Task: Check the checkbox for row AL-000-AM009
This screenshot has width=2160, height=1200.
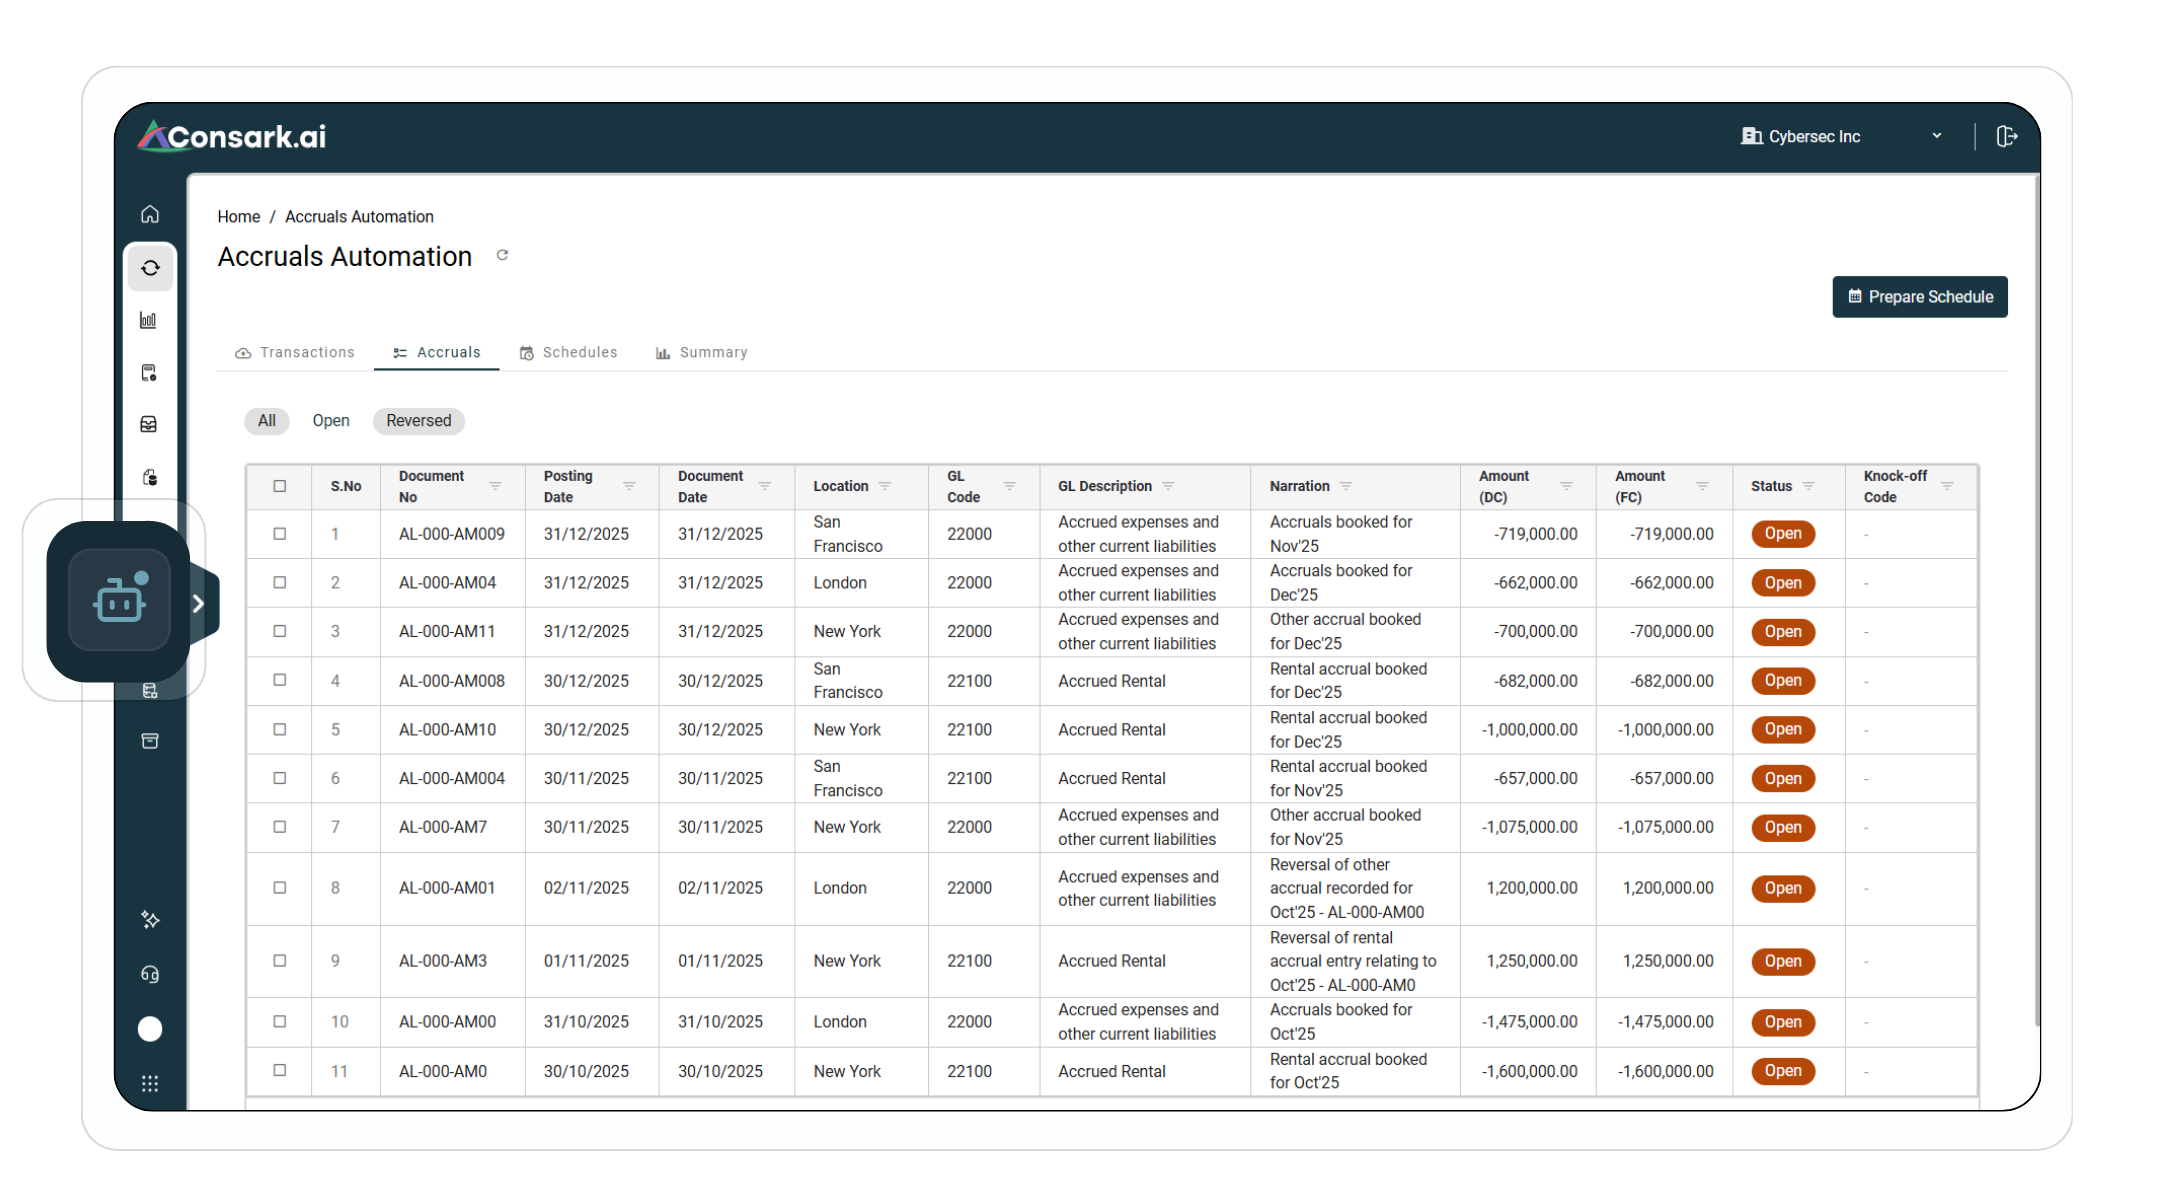Action: pyautogui.click(x=279, y=534)
